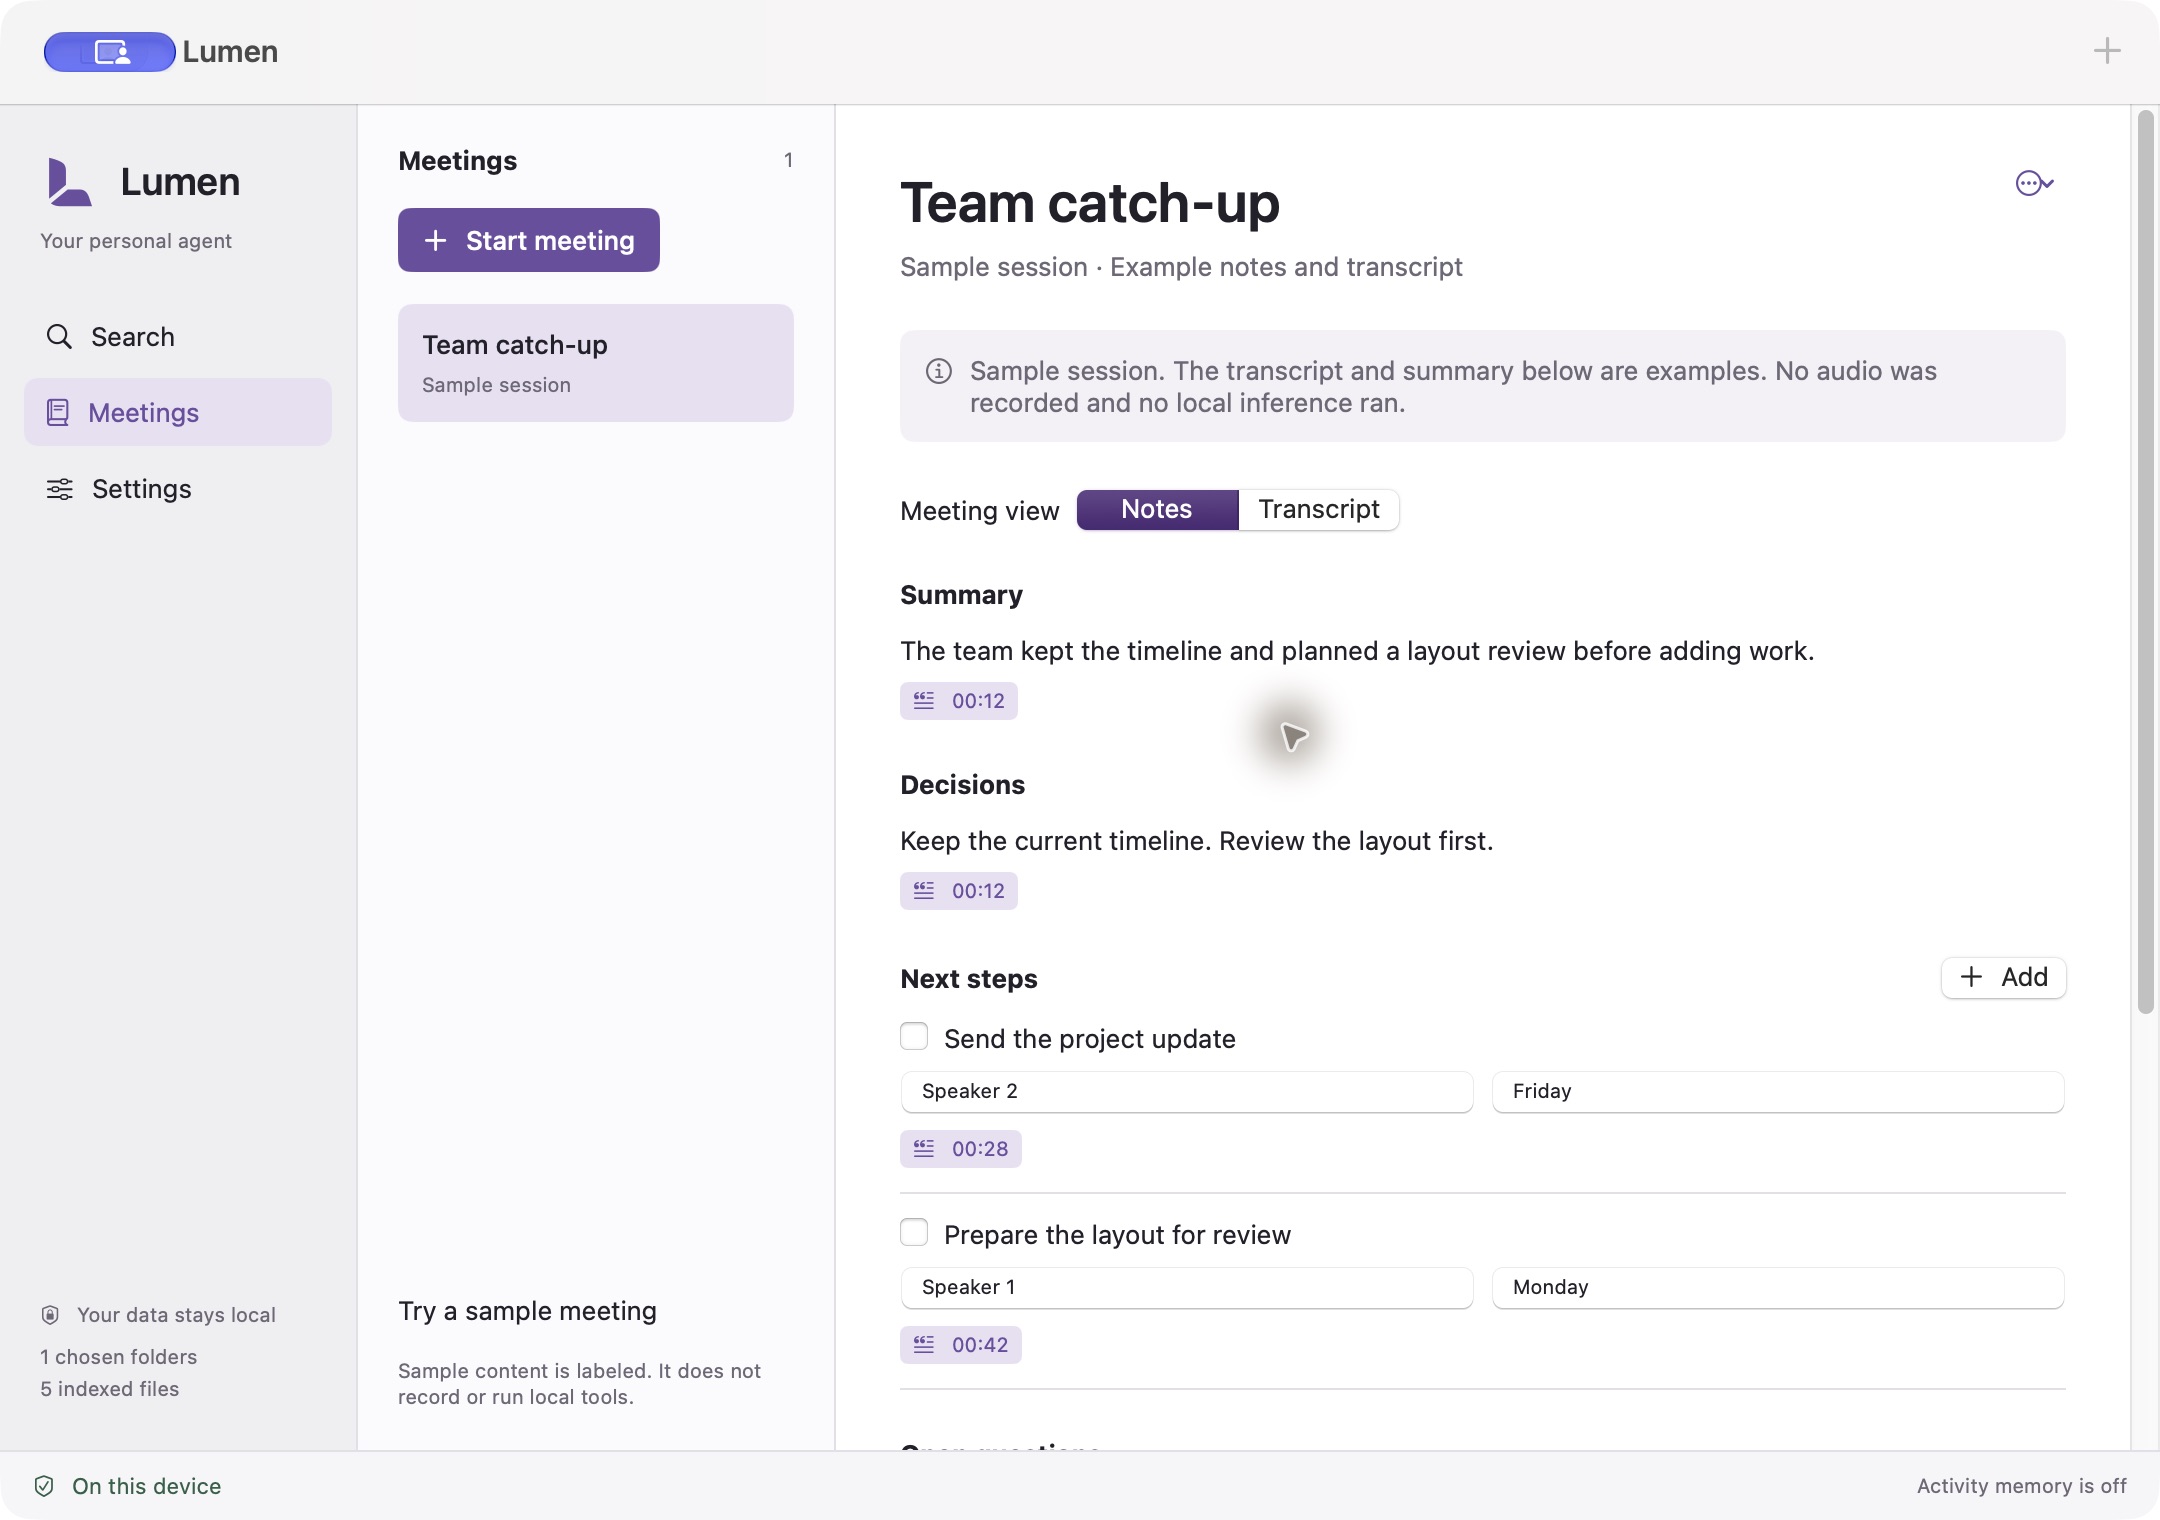Switch to the Transcript view
This screenshot has height=1520, width=2160.
[1319, 509]
